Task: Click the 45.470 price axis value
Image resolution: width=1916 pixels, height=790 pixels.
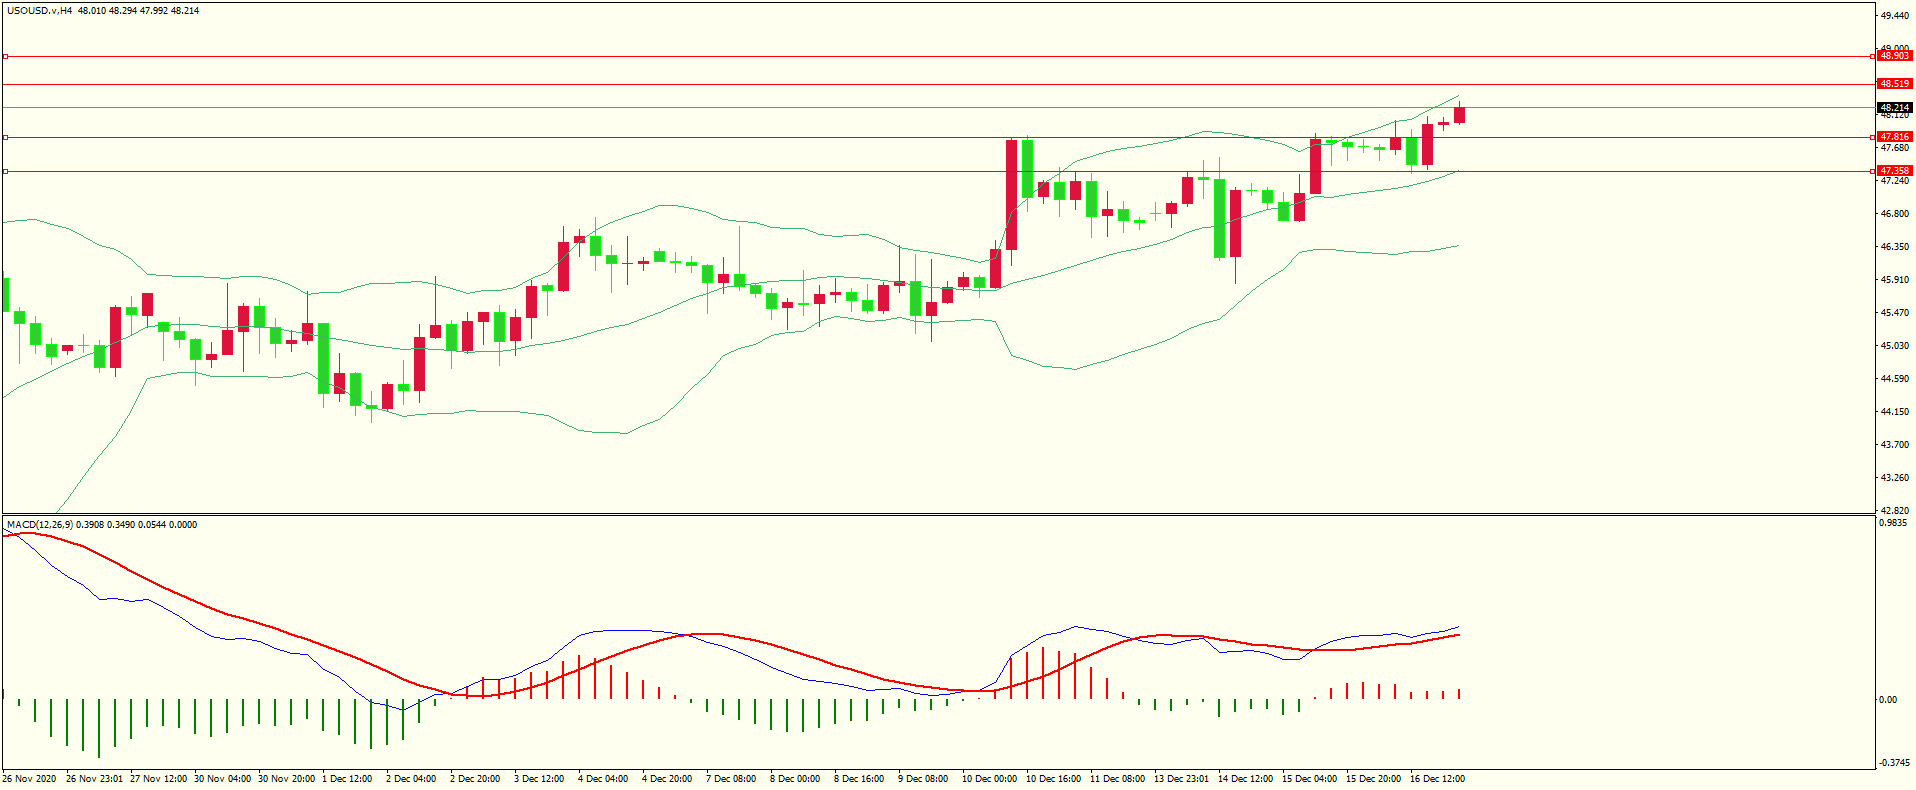Action: pos(1895,313)
